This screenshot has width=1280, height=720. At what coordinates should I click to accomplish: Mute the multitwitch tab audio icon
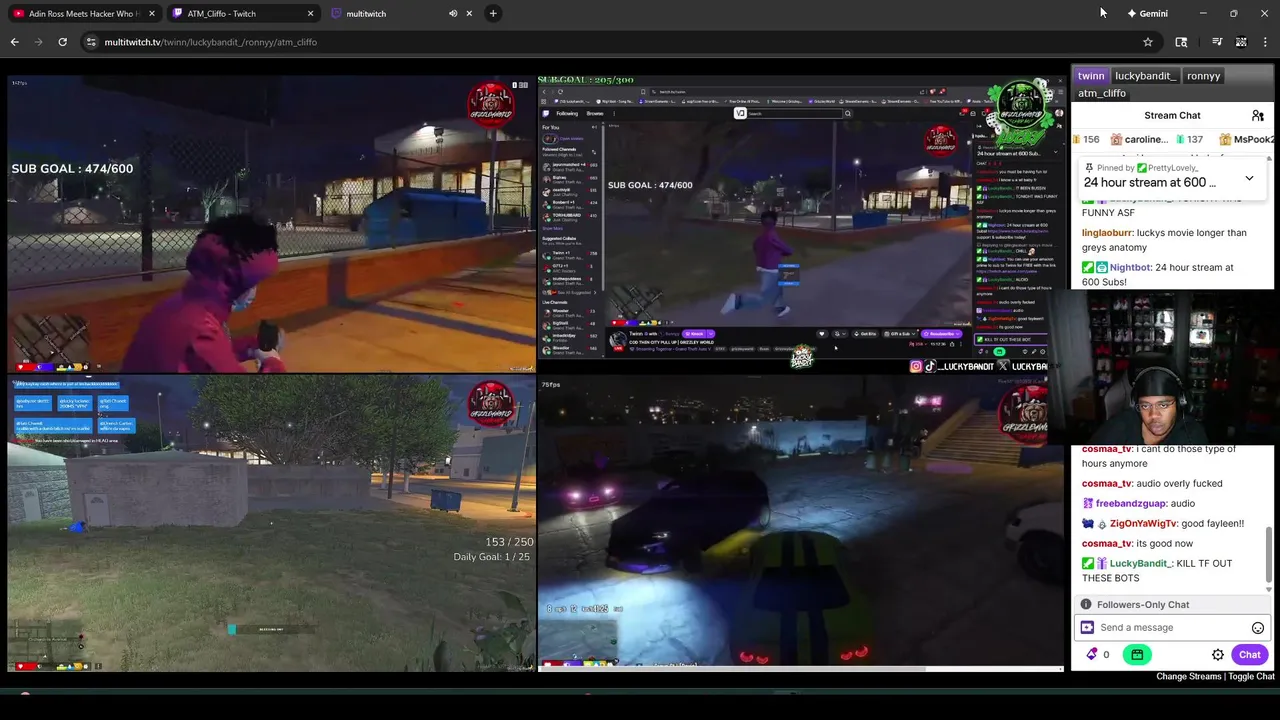pos(453,13)
